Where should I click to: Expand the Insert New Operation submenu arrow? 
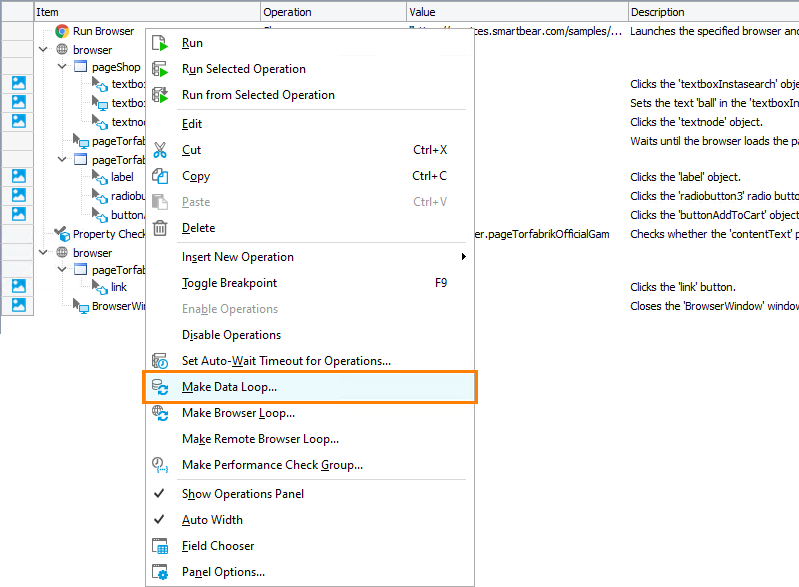pos(464,257)
